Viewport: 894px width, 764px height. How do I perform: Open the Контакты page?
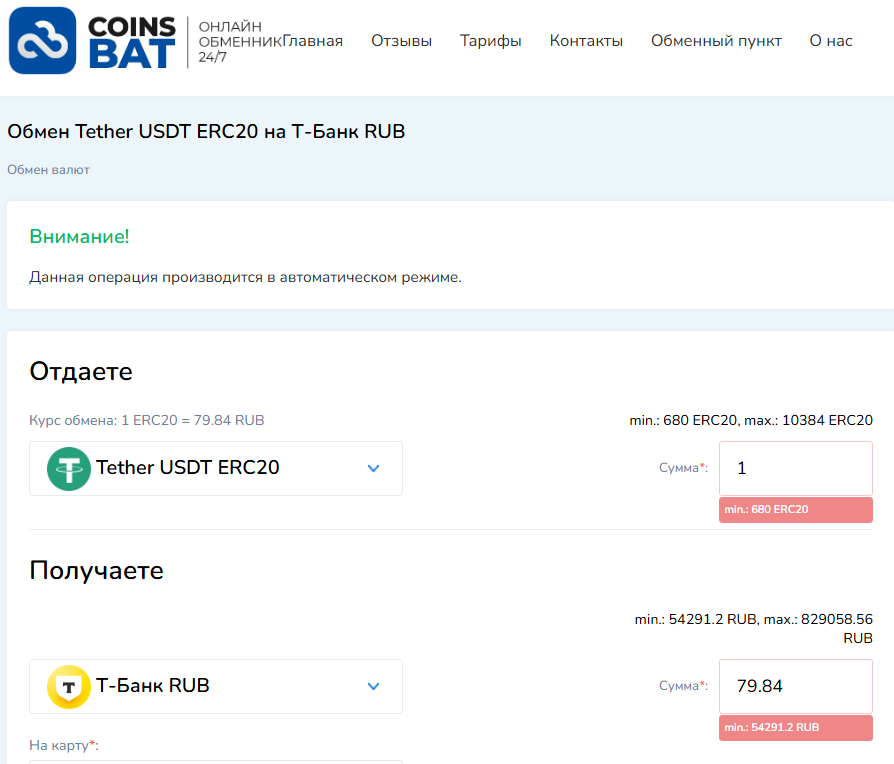585,42
